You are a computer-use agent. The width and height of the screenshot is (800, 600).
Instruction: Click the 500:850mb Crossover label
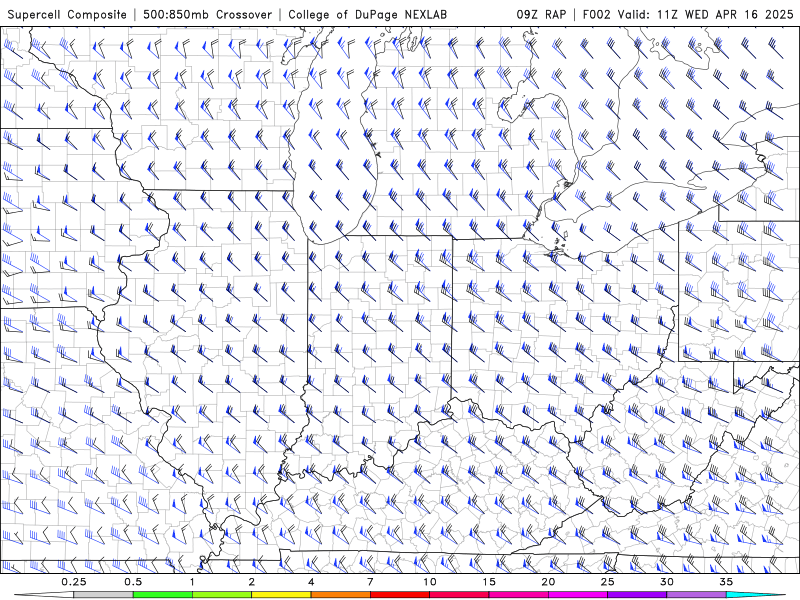(x=207, y=14)
